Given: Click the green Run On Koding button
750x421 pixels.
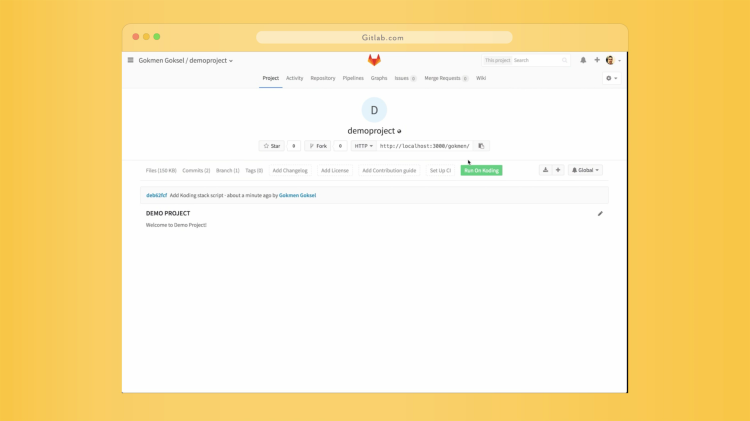Looking at the screenshot, I should [481, 170].
